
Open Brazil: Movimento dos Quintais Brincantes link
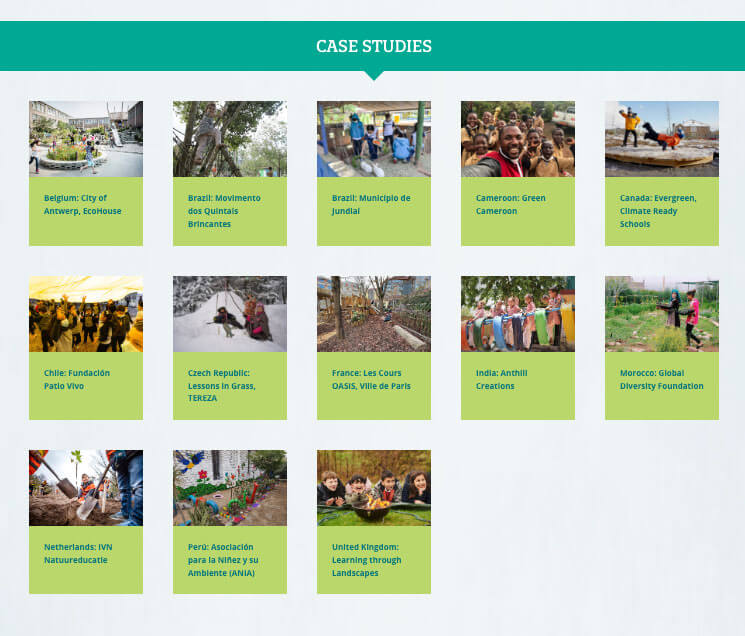click(224, 211)
